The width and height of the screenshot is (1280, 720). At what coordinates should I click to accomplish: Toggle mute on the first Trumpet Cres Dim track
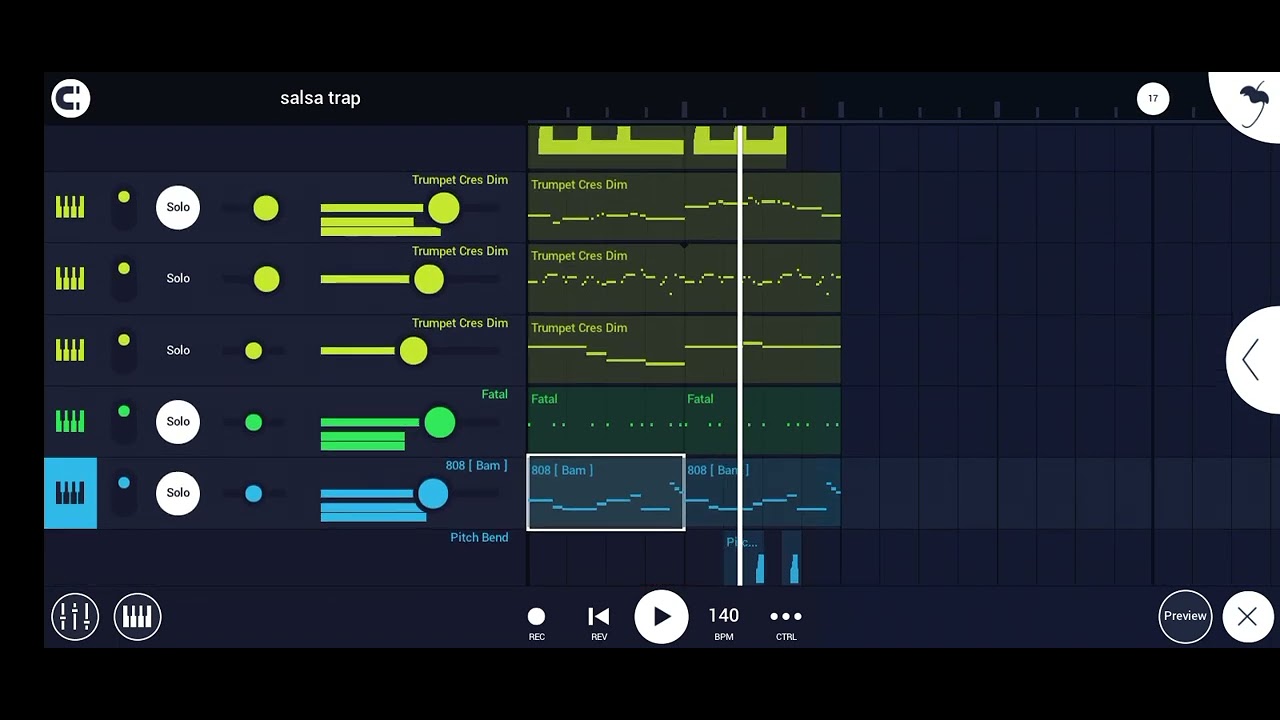pos(123,208)
